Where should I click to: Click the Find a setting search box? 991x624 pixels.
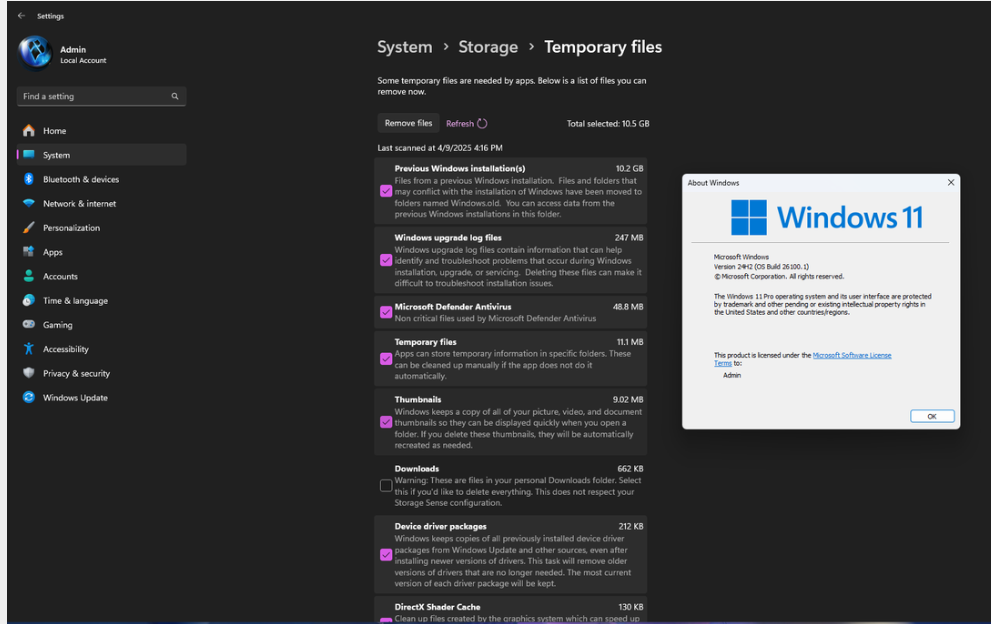click(x=102, y=96)
